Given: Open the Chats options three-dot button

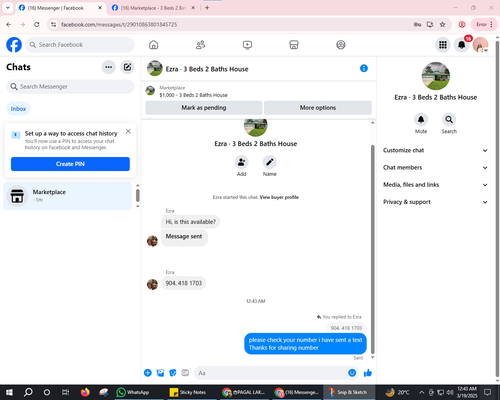Looking at the screenshot, I should (109, 67).
